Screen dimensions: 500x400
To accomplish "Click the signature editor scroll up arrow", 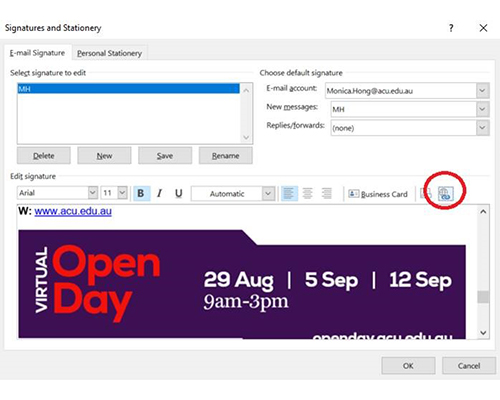I will (x=483, y=212).
